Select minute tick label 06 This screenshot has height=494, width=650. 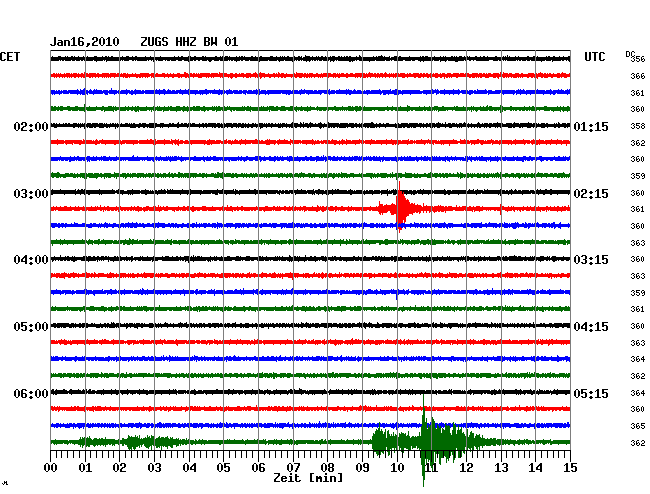click(x=258, y=467)
